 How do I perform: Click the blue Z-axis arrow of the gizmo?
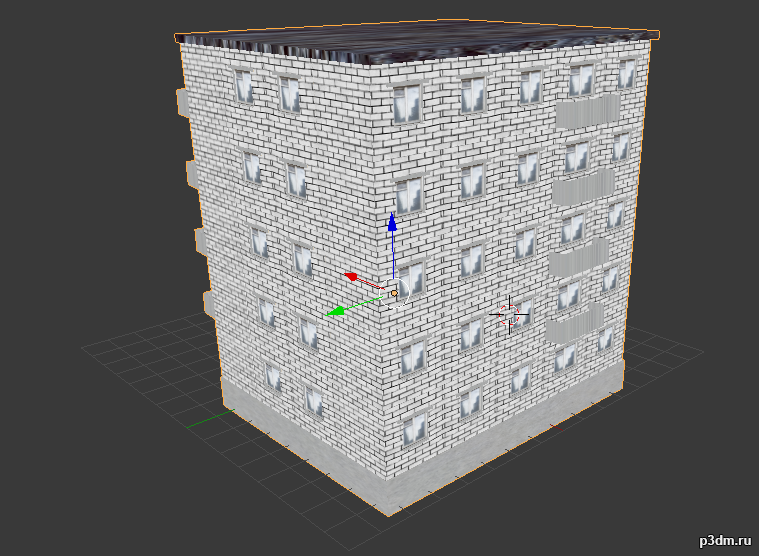pyautogui.click(x=393, y=223)
